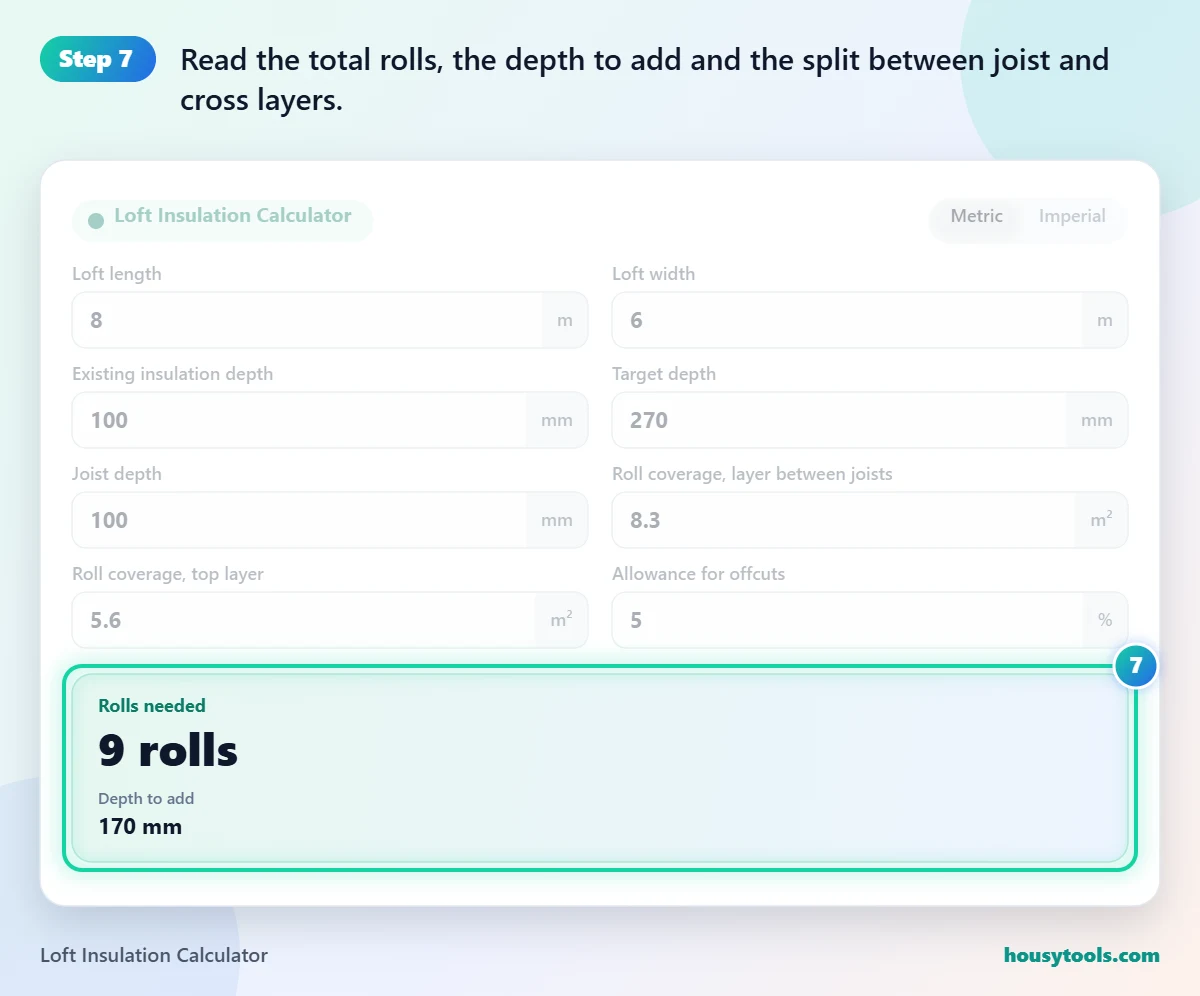Switch units to Metric
The height and width of the screenshot is (996, 1200).
tap(976, 216)
